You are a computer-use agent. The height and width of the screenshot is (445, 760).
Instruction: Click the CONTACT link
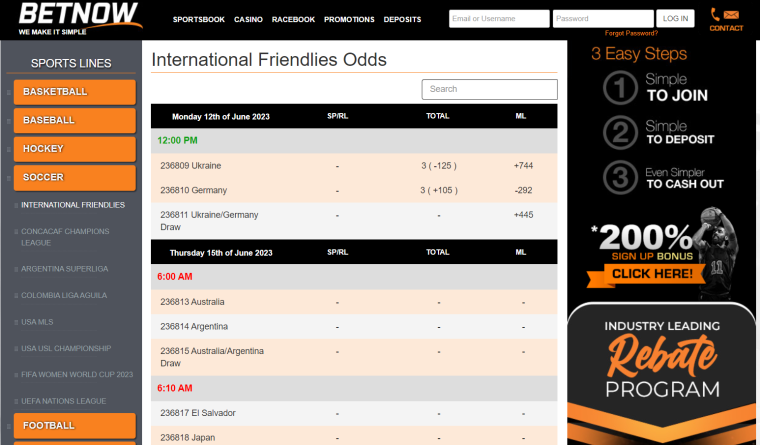click(x=726, y=28)
